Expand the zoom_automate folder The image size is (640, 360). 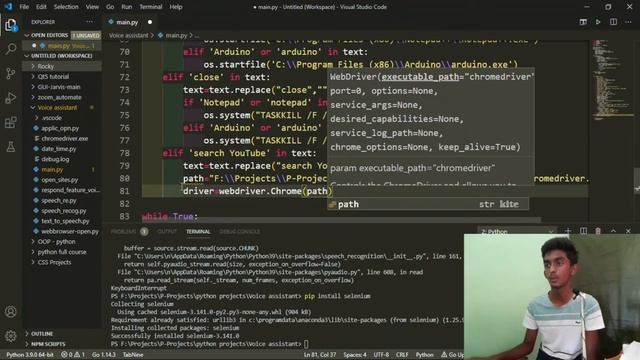(x=61, y=97)
